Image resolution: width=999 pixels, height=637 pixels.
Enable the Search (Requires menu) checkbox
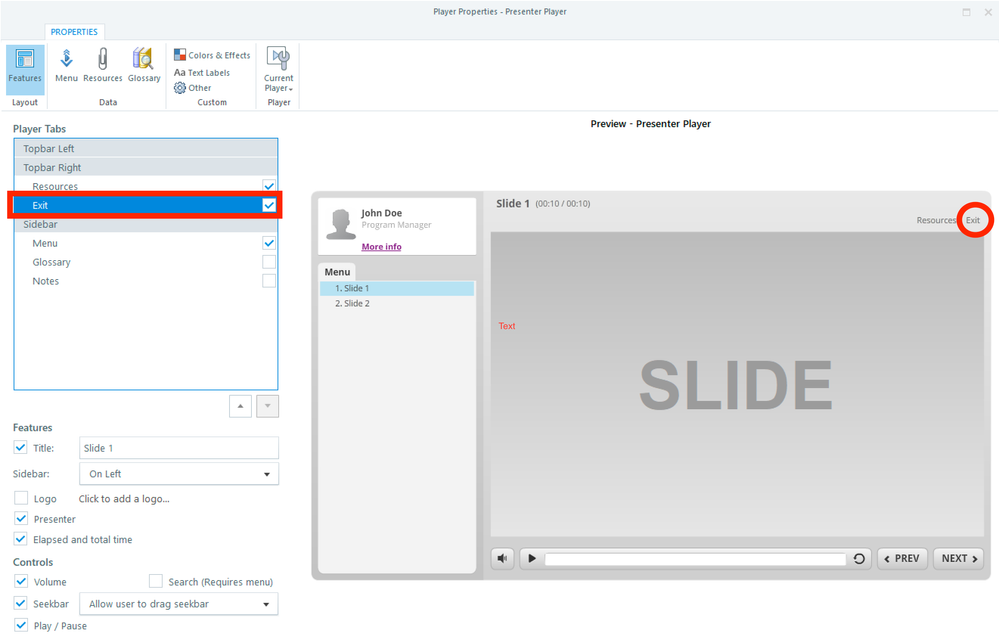(x=155, y=581)
